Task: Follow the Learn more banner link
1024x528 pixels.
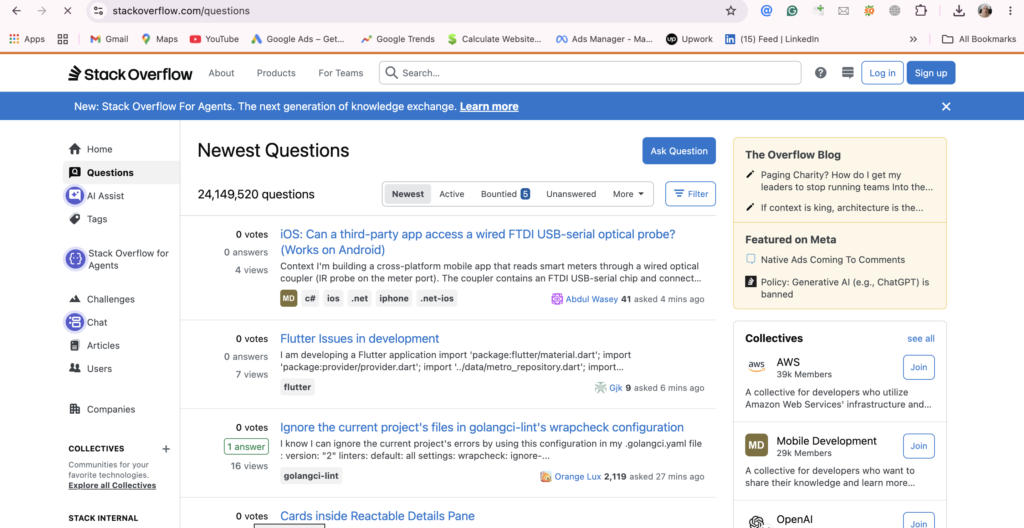Action: [x=489, y=107]
